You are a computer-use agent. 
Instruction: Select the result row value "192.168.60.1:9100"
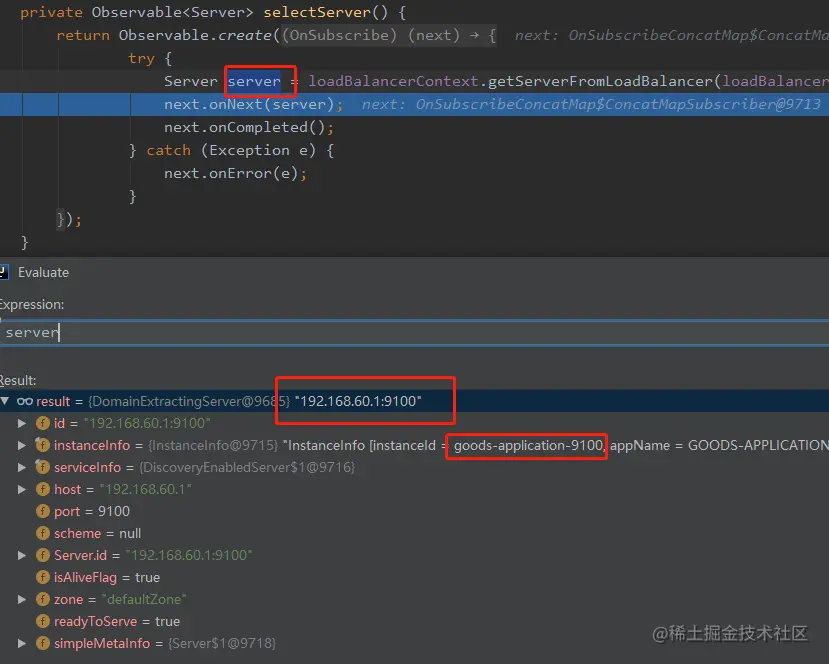pyautogui.click(x=358, y=401)
